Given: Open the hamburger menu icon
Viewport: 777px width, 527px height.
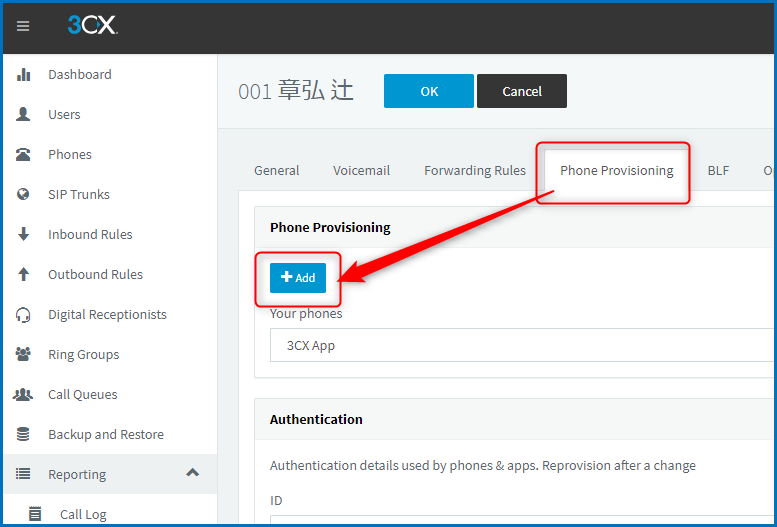Looking at the screenshot, I should (23, 26).
